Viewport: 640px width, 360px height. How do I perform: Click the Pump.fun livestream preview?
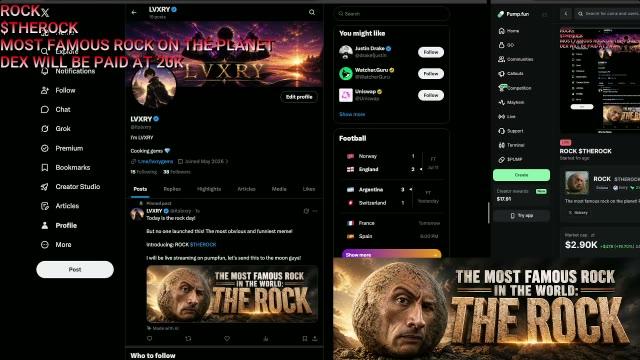[x=600, y=80]
